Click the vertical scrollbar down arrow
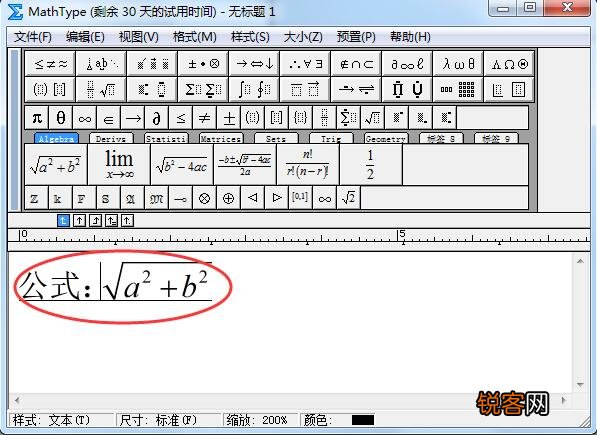This screenshot has height=435, width=597. pyautogui.click(x=580, y=385)
